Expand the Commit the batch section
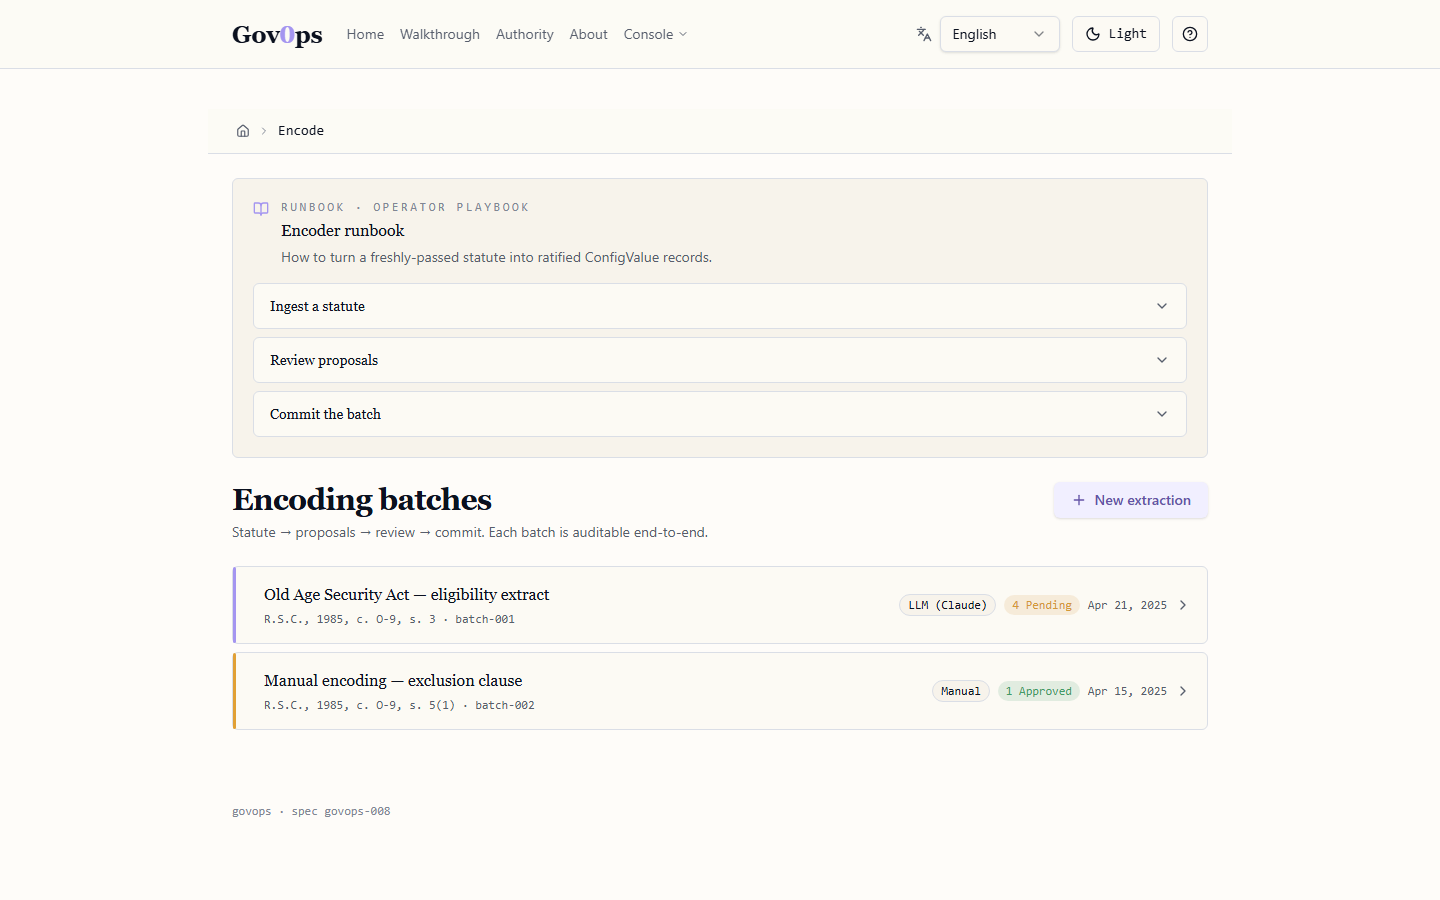Viewport: 1440px width, 900px height. pos(720,414)
